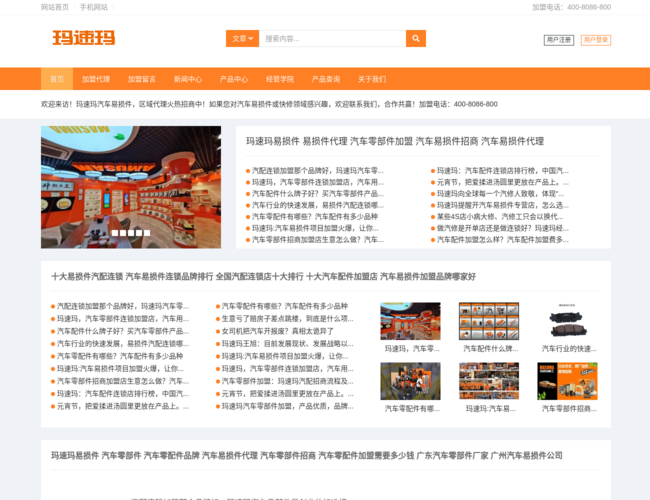
Task: Open top panel article 汽车配件什么牌子好
Action: pos(318,194)
